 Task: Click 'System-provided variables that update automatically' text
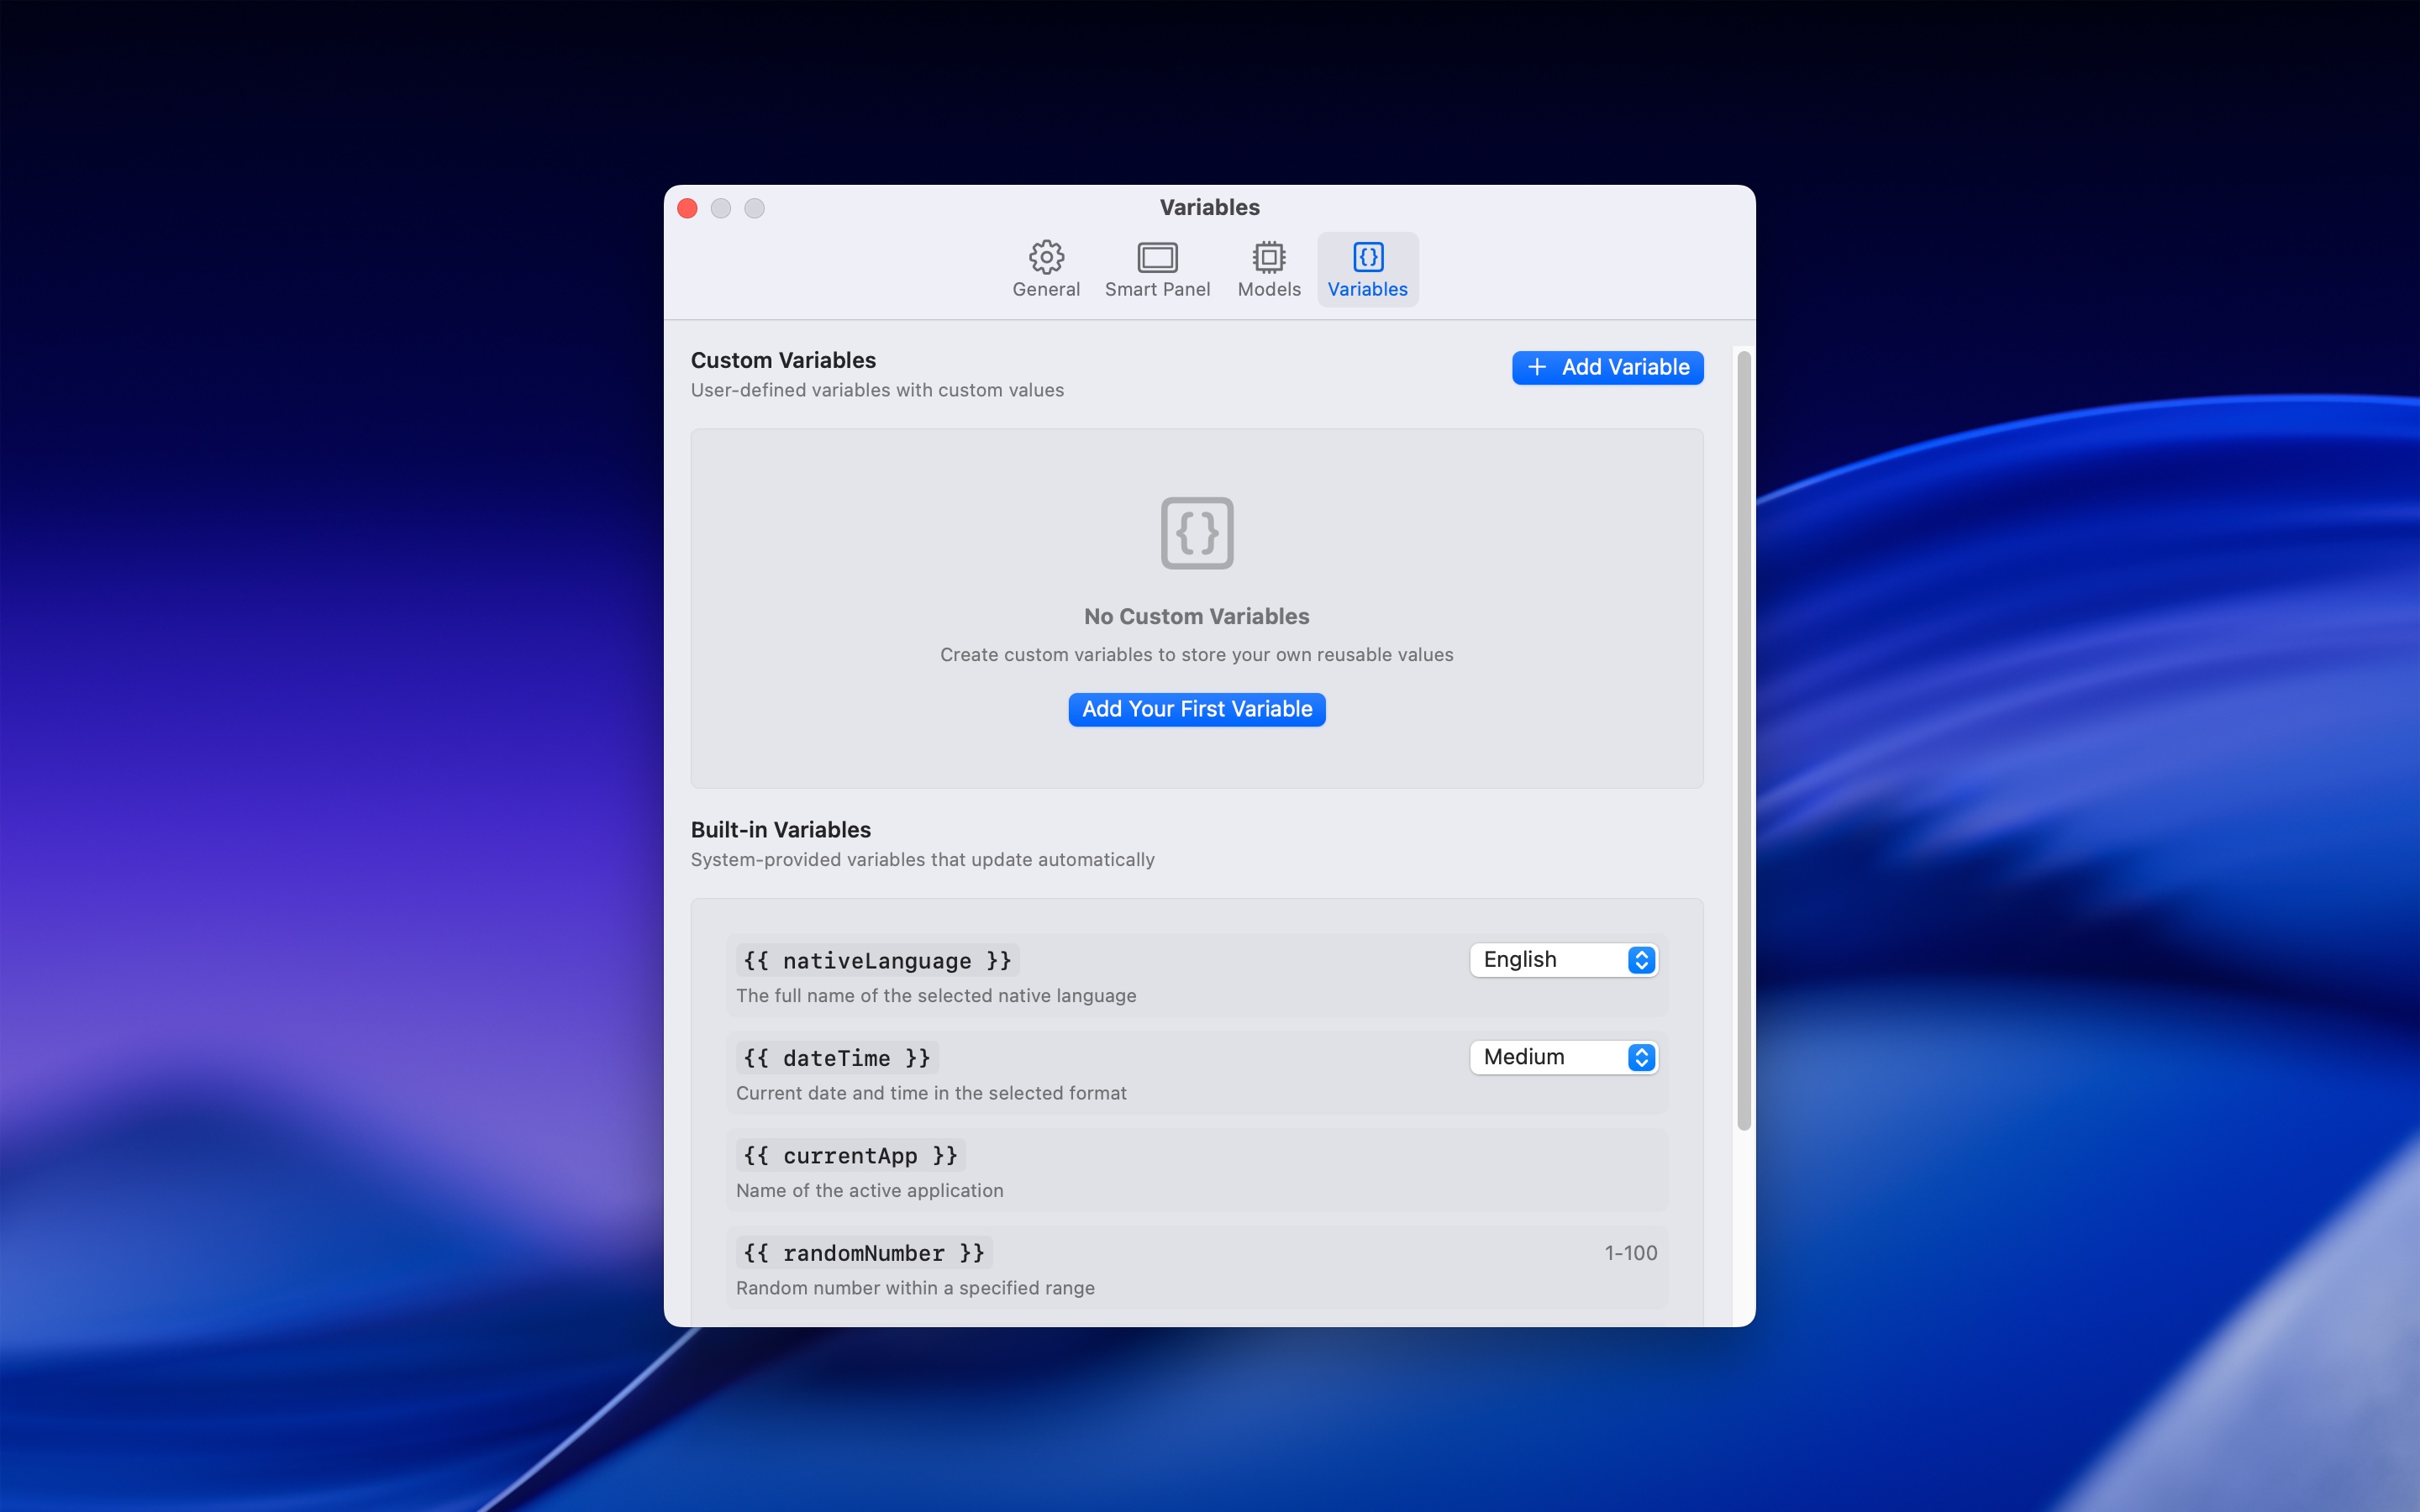(922, 860)
